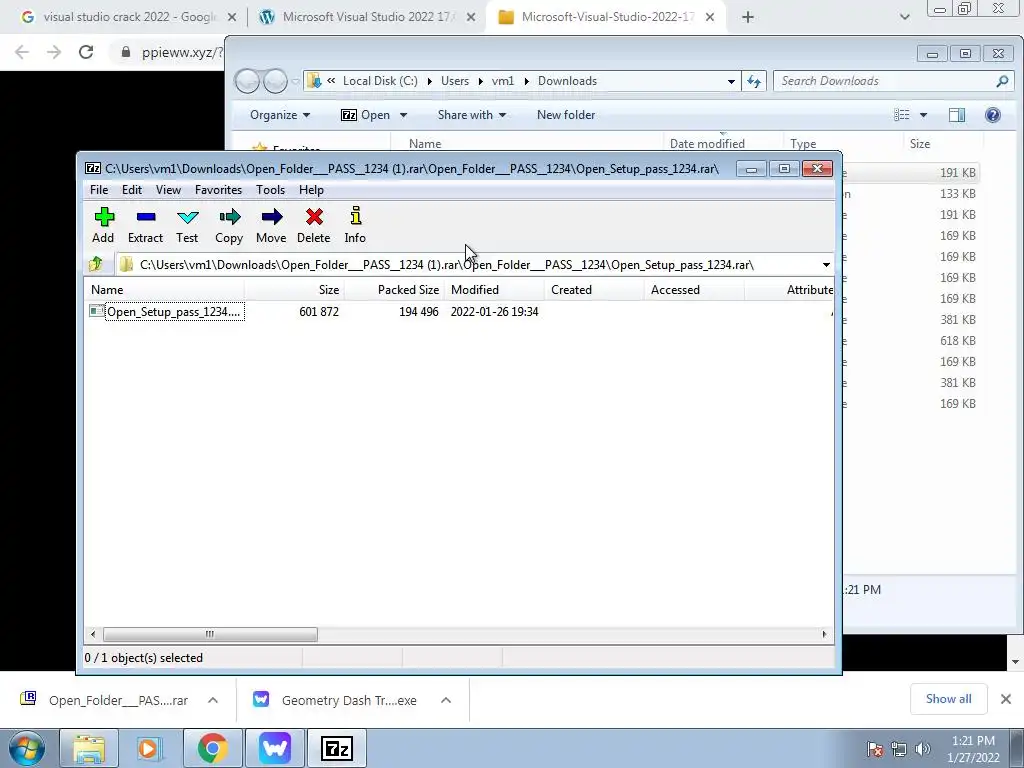
Task: Open the View menu in 7-Zip
Action: pyautogui.click(x=168, y=190)
